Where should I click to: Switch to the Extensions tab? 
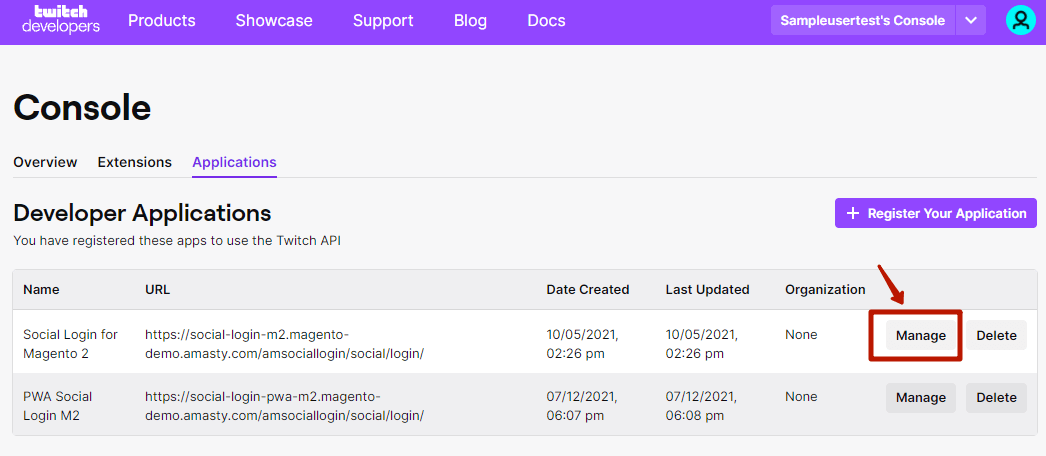pos(135,162)
